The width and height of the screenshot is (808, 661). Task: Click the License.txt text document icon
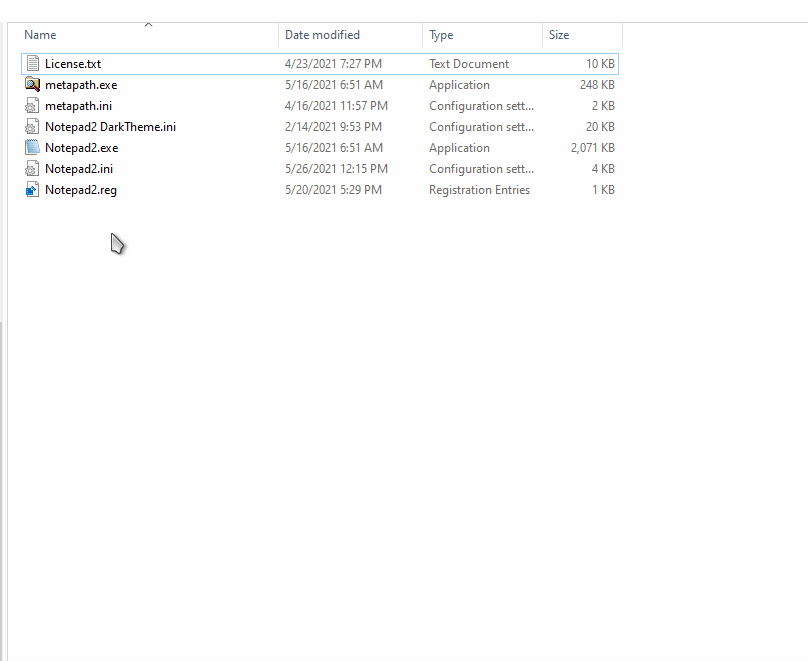[32, 63]
